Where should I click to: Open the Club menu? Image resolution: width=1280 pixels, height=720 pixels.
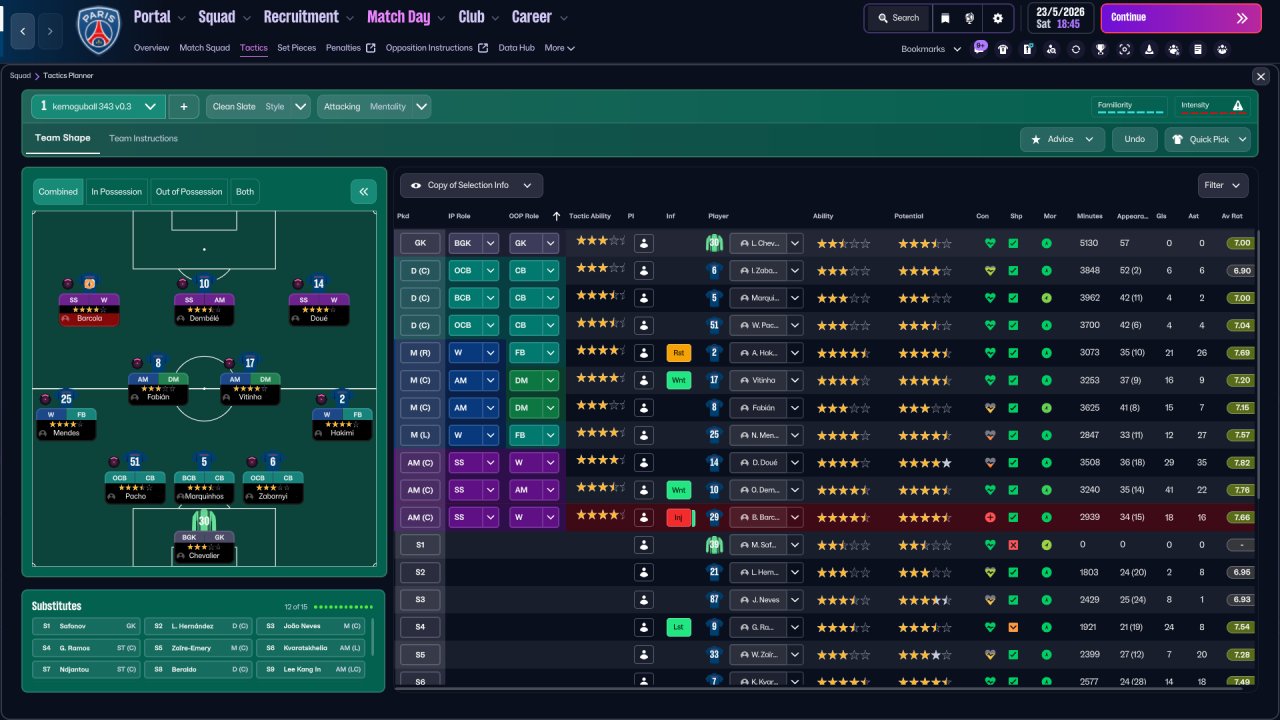click(x=479, y=17)
